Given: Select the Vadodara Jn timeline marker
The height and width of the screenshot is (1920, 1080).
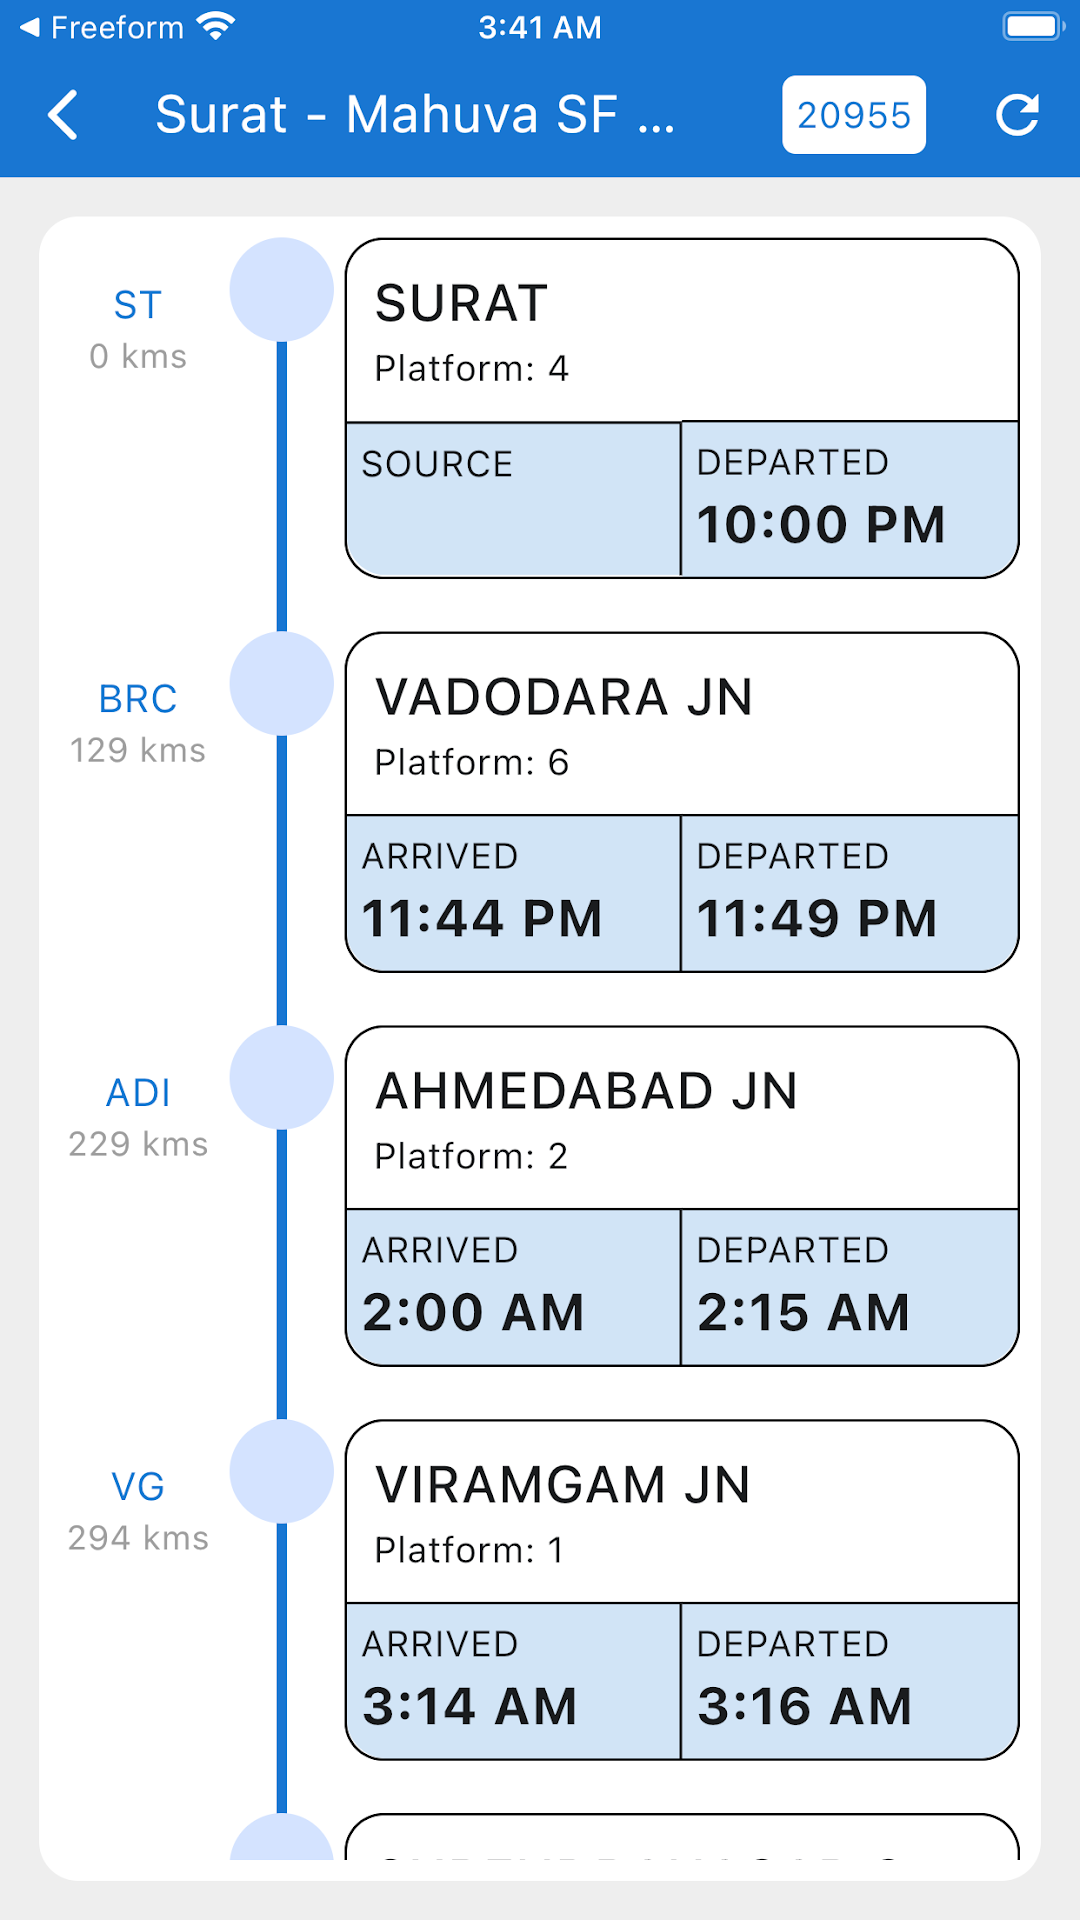Looking at the screenshot, I should pyautogui.click(x=281, y=684).
